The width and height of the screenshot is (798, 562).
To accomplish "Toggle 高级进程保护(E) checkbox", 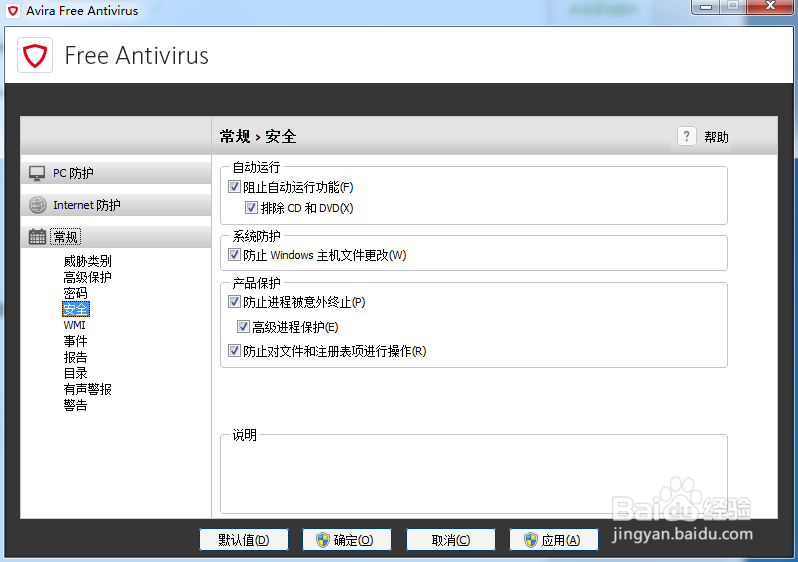I will pos(243,327).
